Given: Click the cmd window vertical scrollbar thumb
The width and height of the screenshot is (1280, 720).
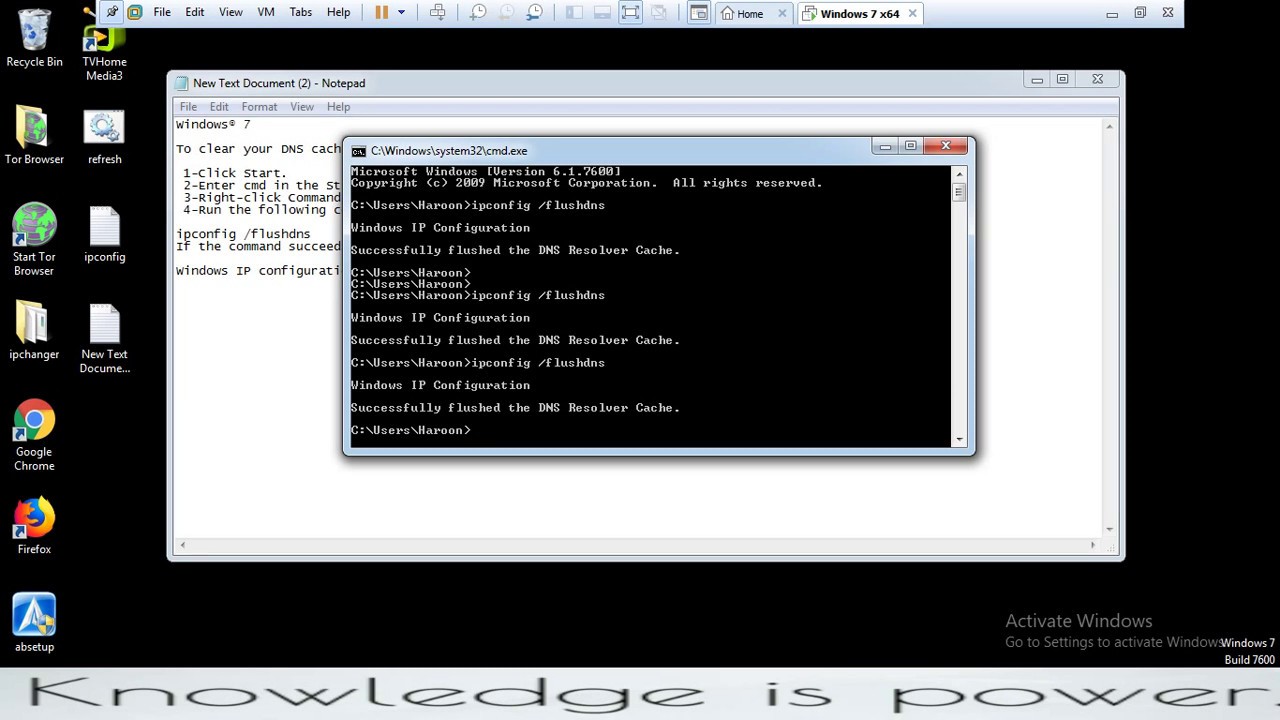Looking at the screenshot, I should click(x=959, y=192).
